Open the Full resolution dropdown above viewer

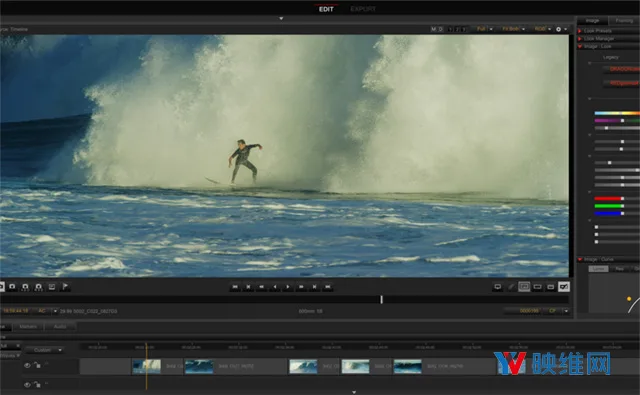(484, 29)
